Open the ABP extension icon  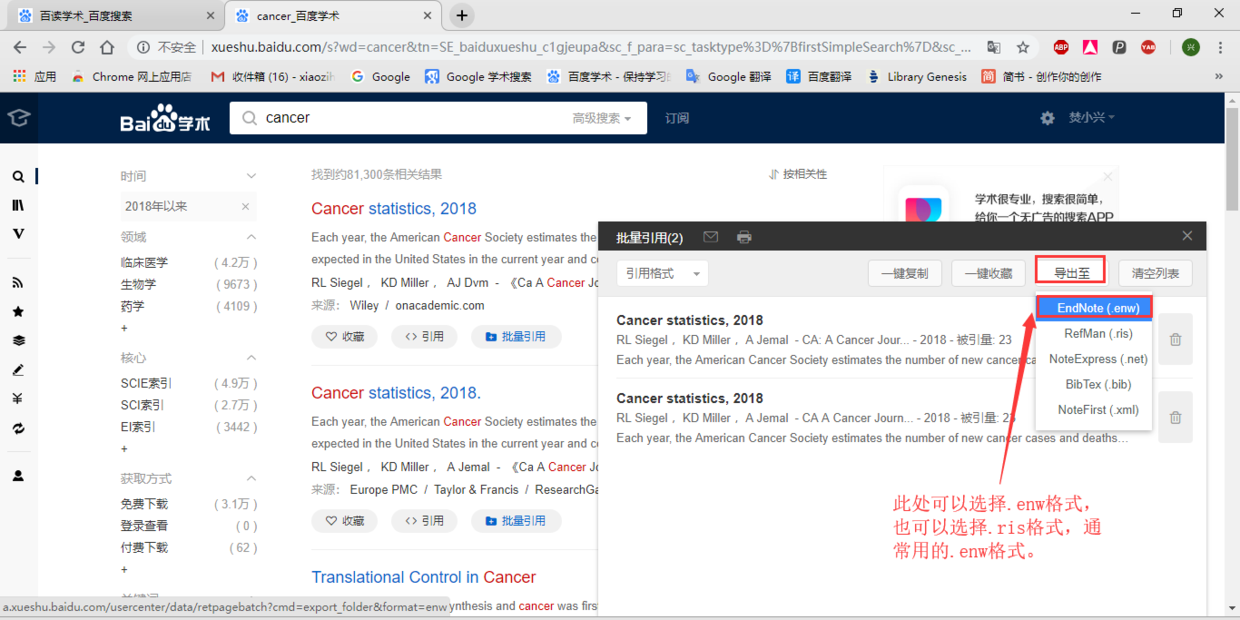(1060, 47)
